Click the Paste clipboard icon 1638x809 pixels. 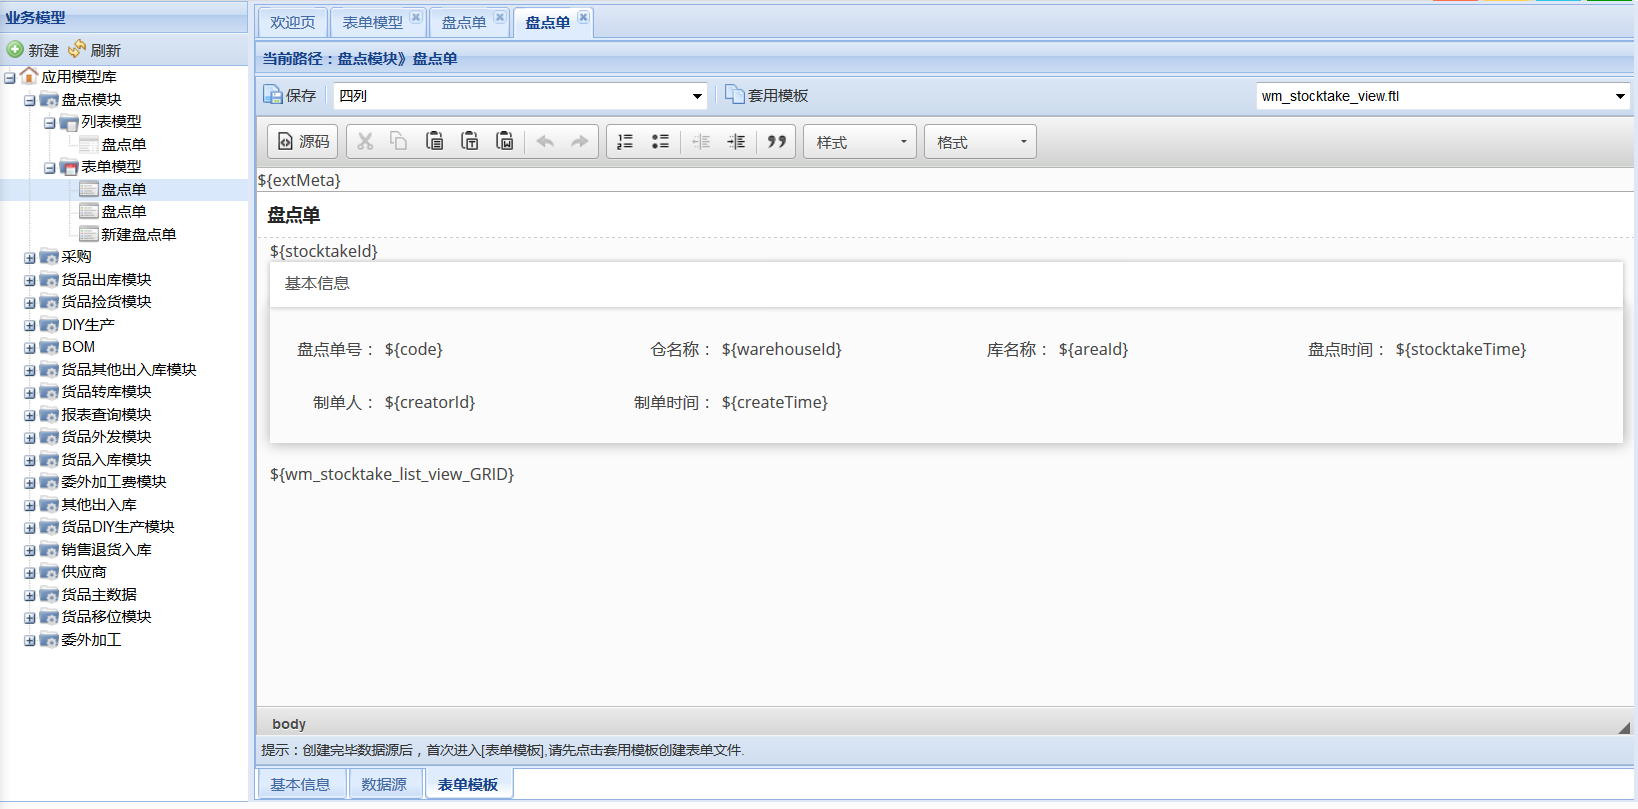tap(434, 142)
